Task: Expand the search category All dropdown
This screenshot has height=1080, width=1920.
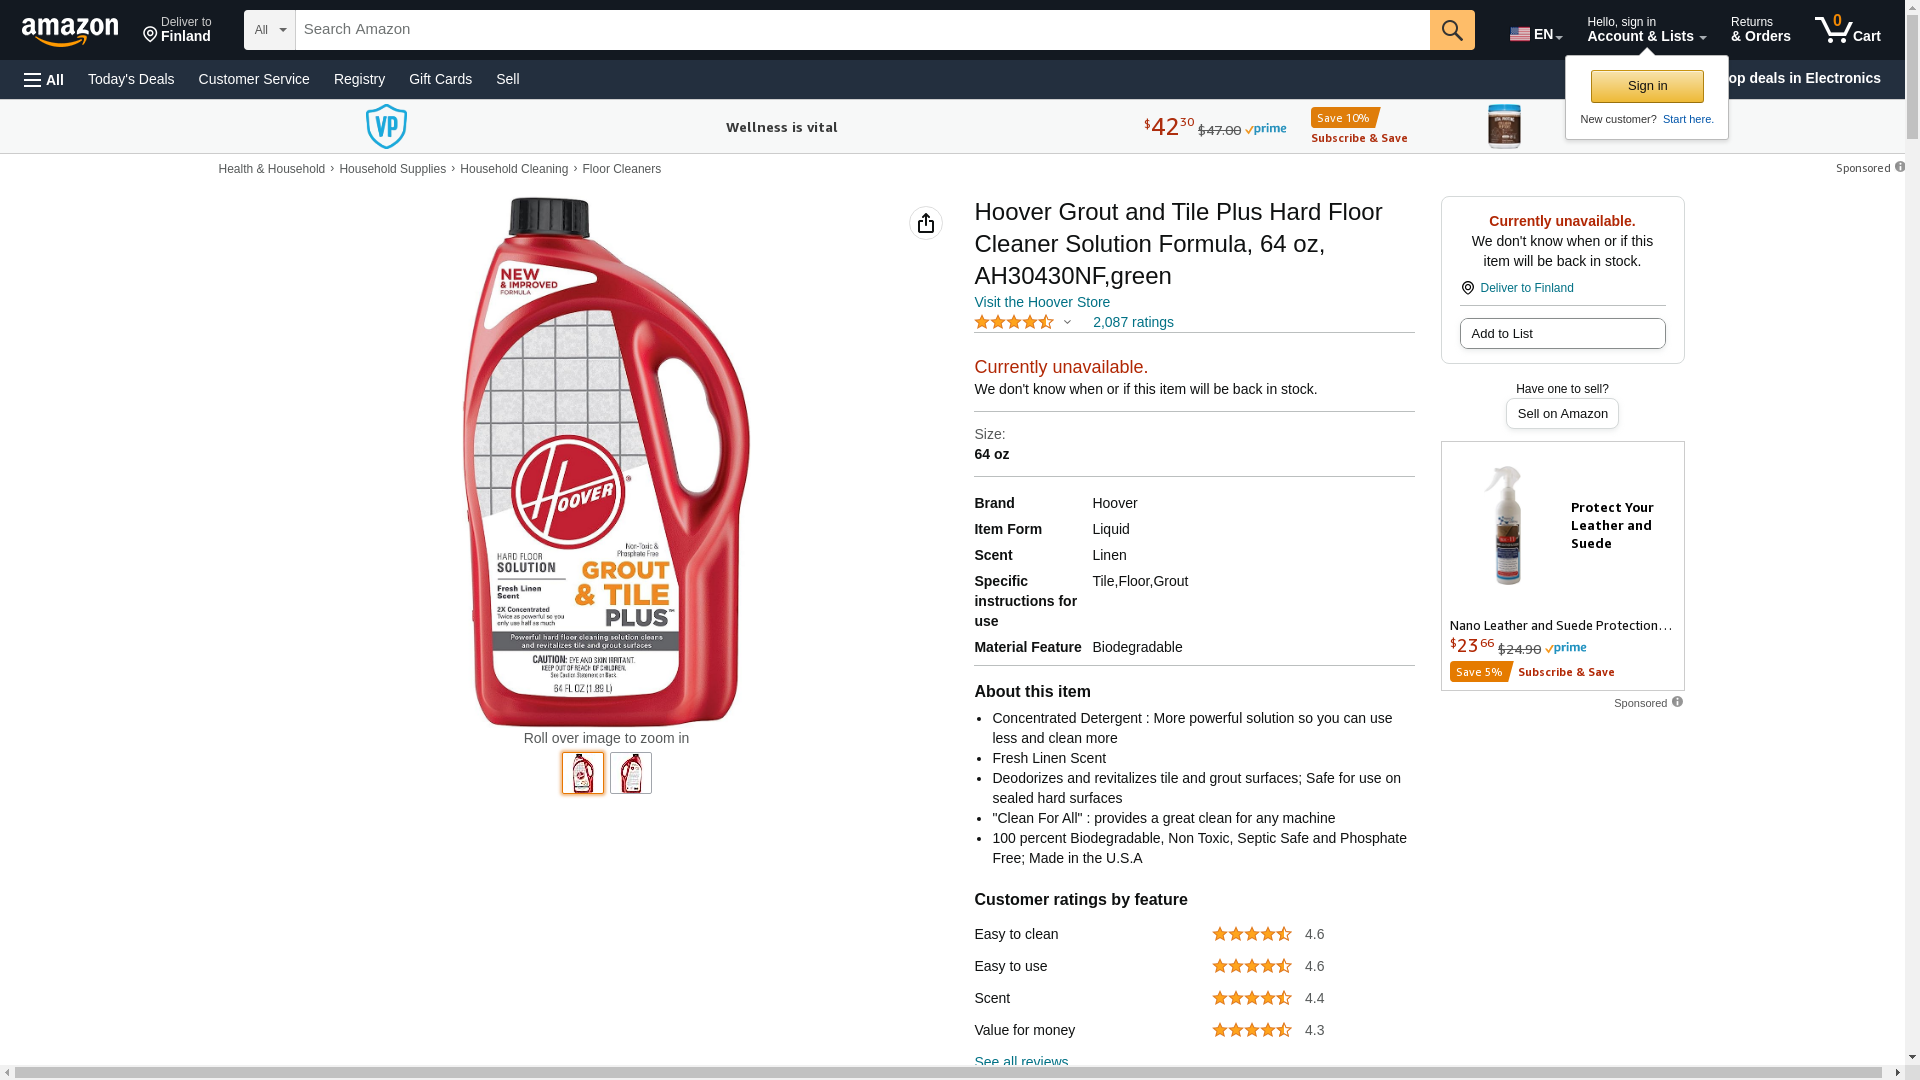Action: (269, 30)
